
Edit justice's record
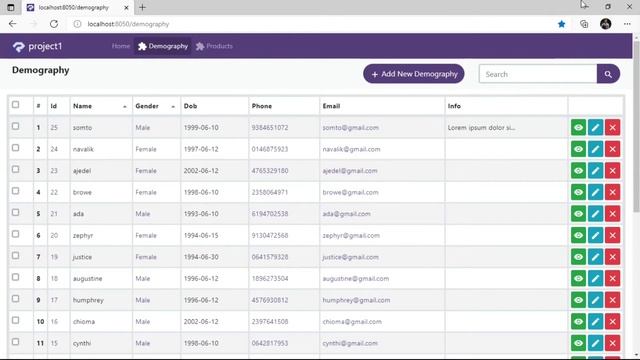pos(596,257)
